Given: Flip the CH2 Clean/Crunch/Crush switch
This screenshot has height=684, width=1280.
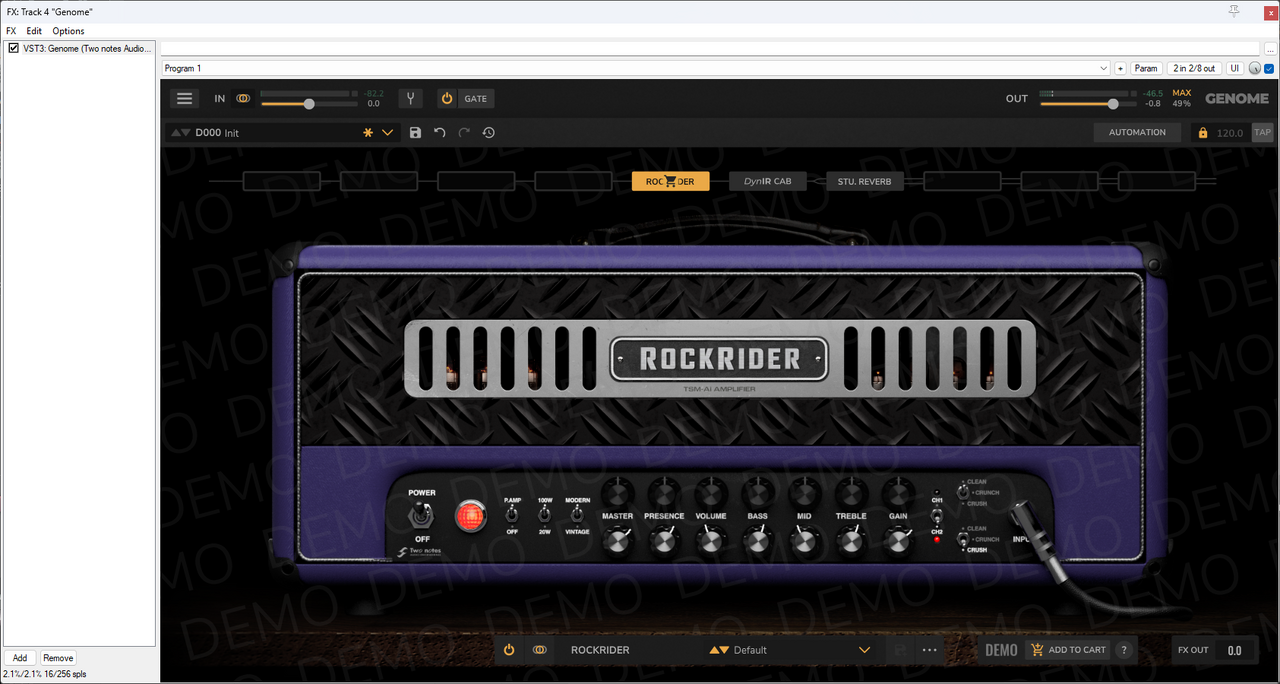Looking at the screenshot, I should tap(962, 540).
